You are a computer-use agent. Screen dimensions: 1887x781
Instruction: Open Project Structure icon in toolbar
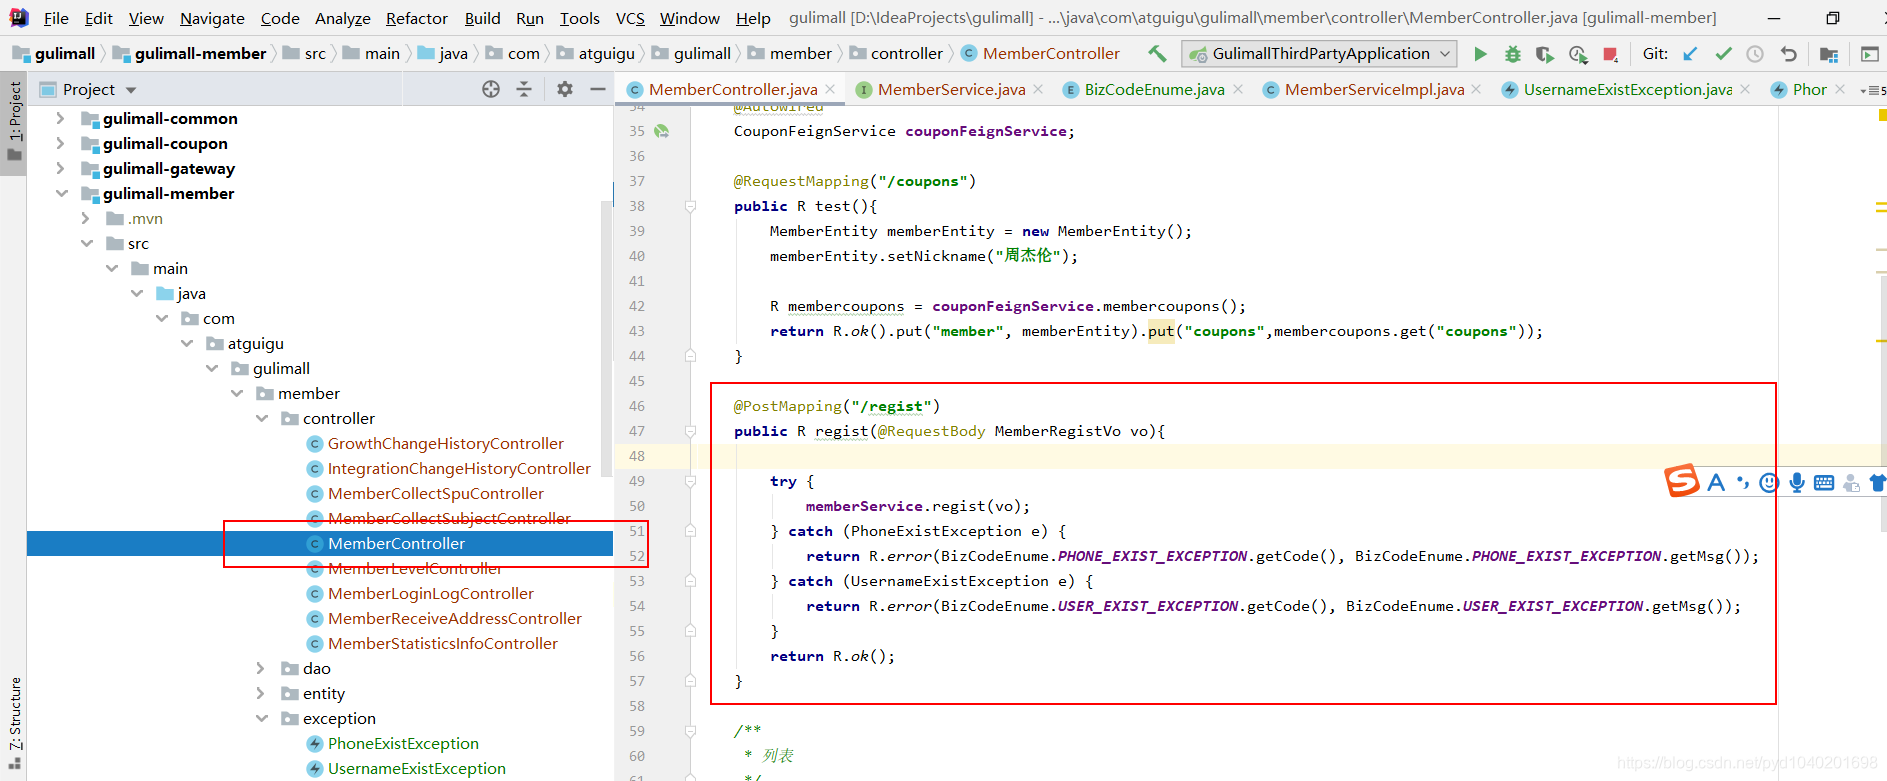1829,54
